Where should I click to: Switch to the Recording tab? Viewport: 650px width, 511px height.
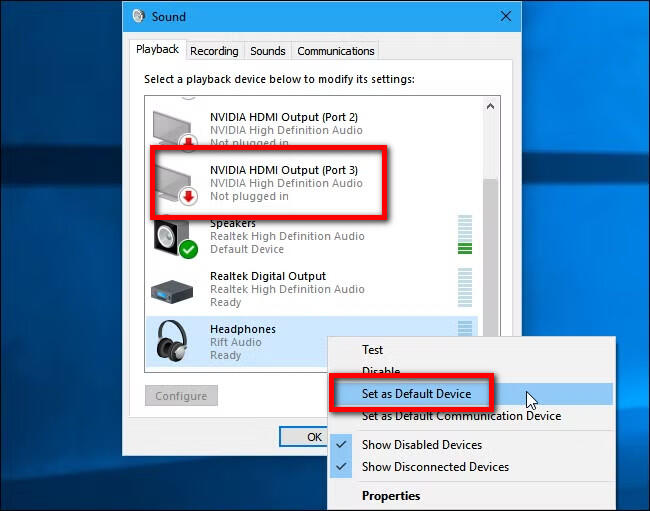[214, 51]
